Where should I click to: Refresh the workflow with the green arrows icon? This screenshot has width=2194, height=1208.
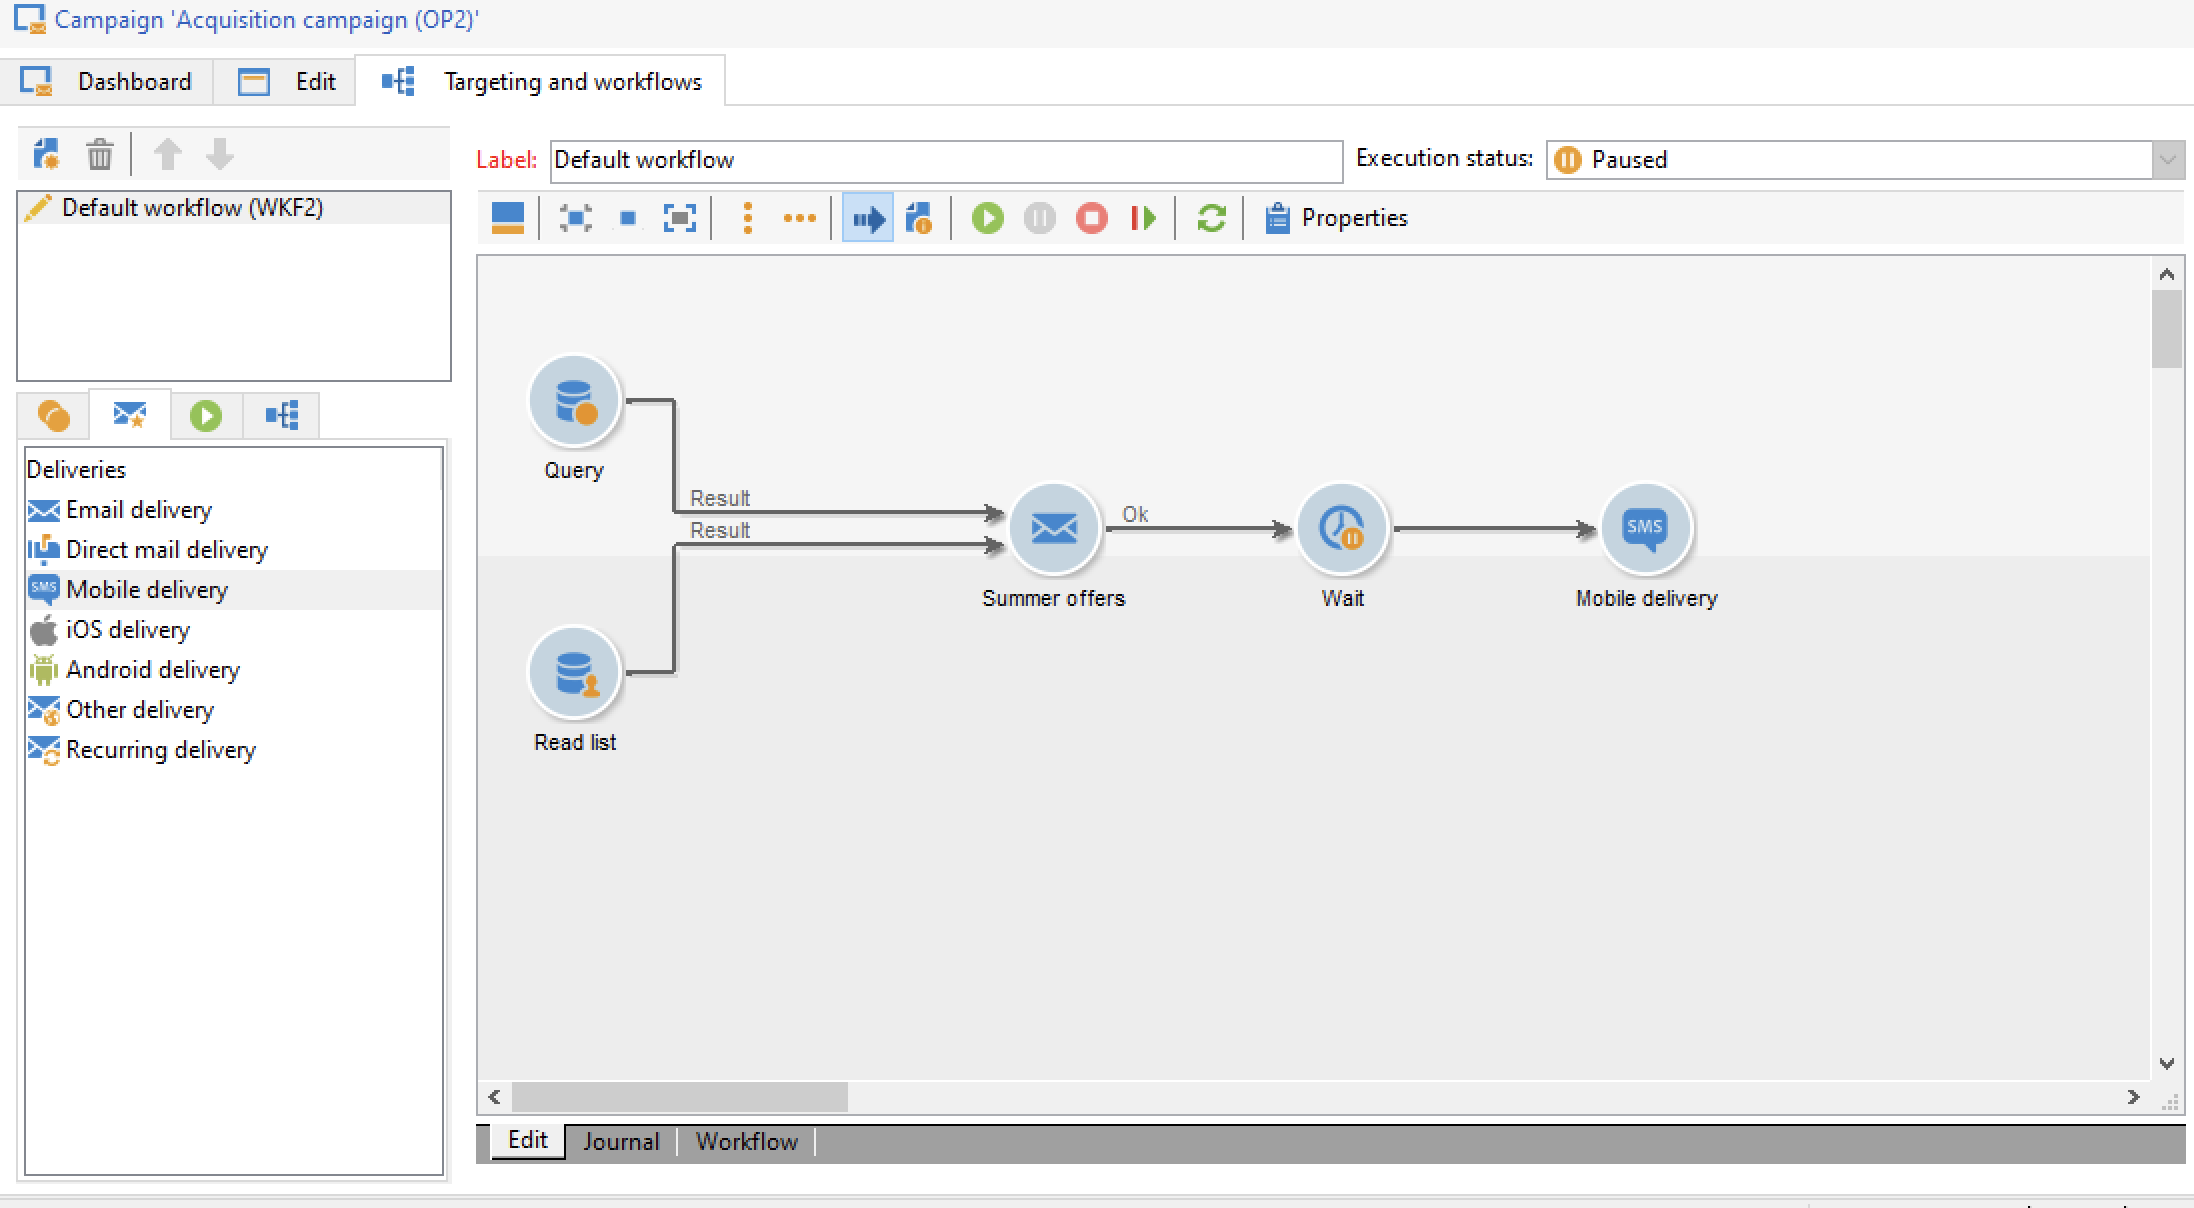[x=1211, y=218]
